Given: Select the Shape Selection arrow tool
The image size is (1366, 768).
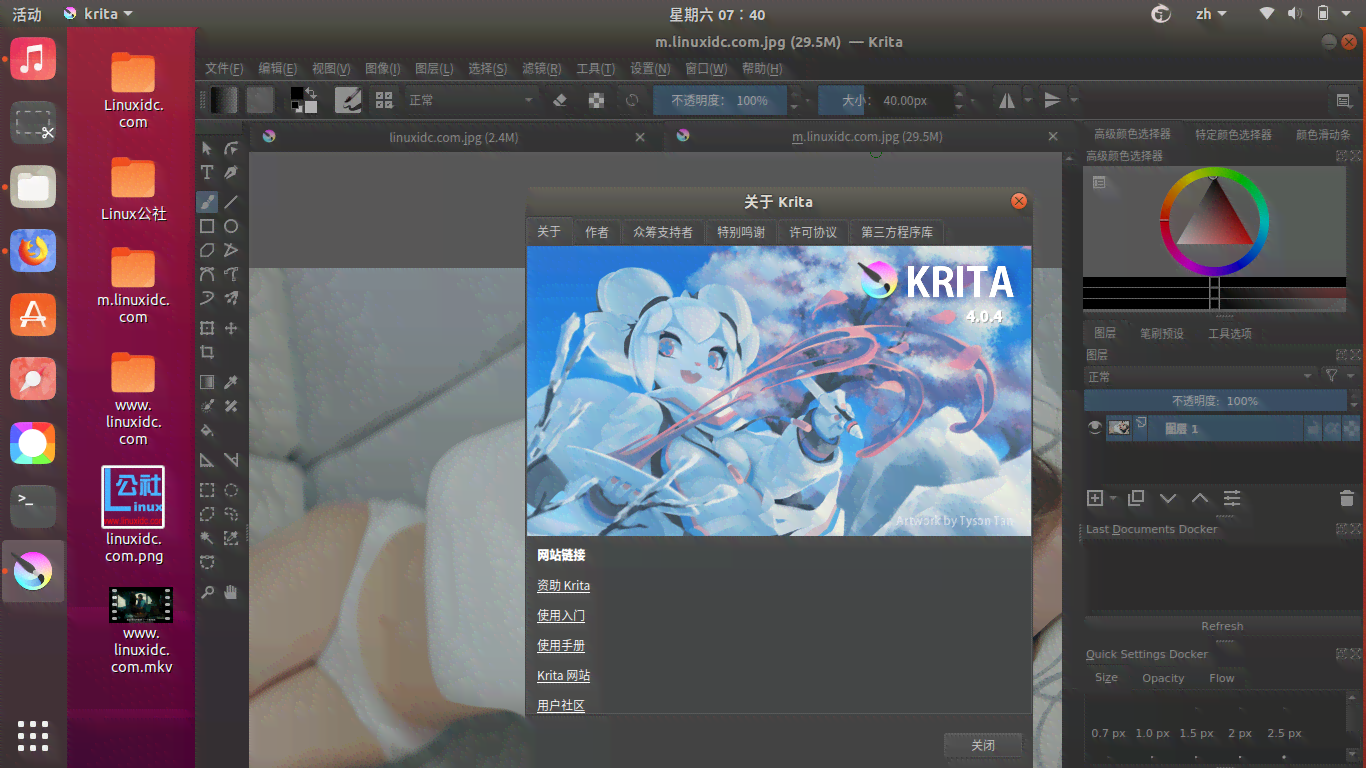Looking at the screenshot, I should [207, 148].
